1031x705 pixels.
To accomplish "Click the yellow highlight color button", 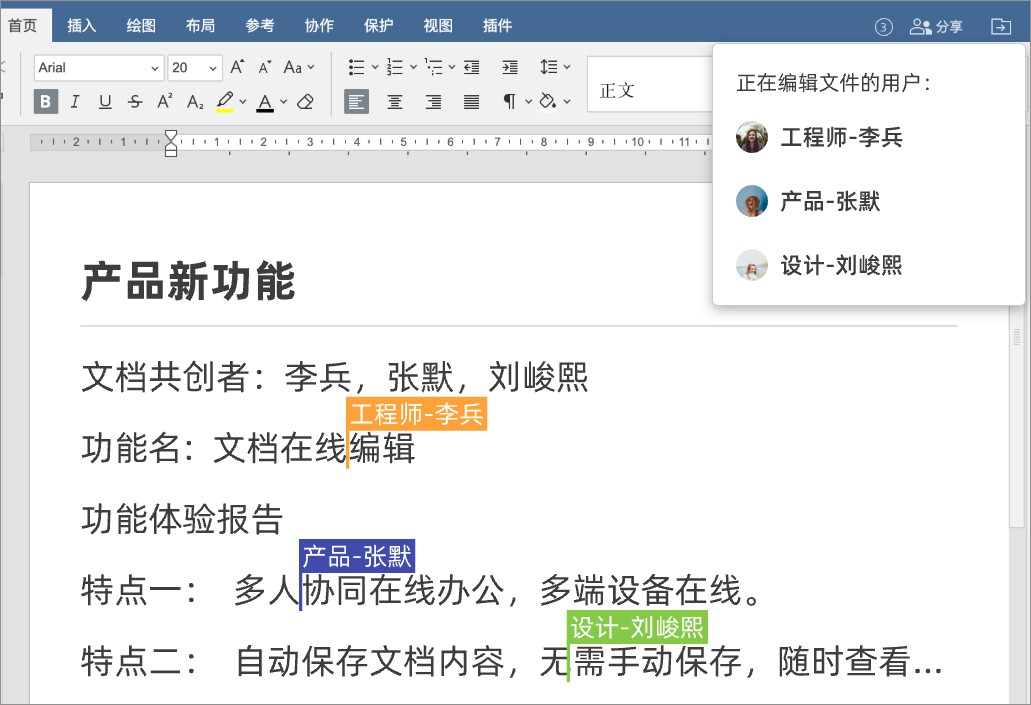I will click(x=224, y=101).
